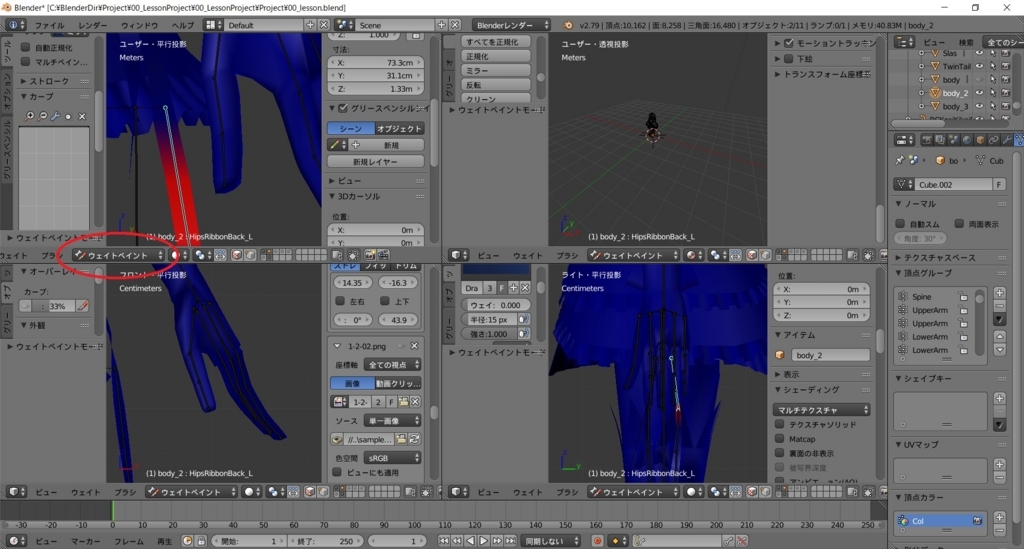Remove the 1-2-02.png background image X
This screenshot has width=1024, height=549.
click(414, 346)
